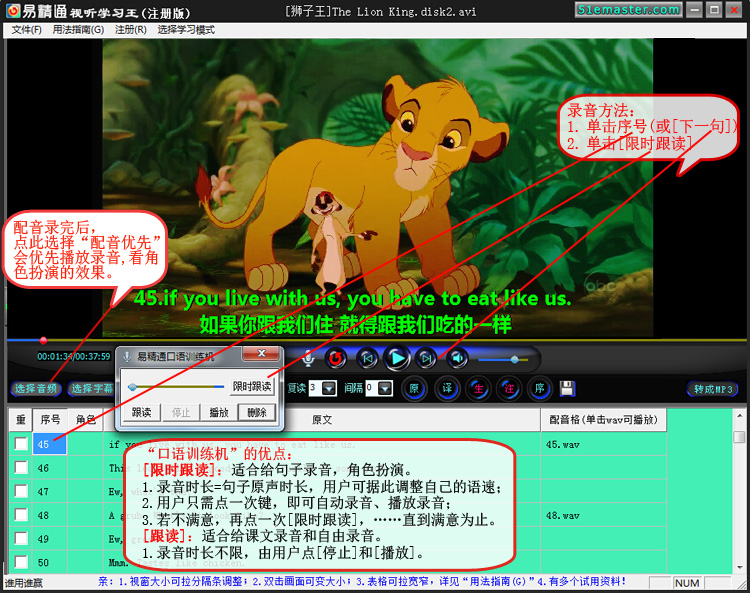Select sequence number 46 cell
This screenshot has width=750, height=593.
pyautogui.click(x=50, y=468)
